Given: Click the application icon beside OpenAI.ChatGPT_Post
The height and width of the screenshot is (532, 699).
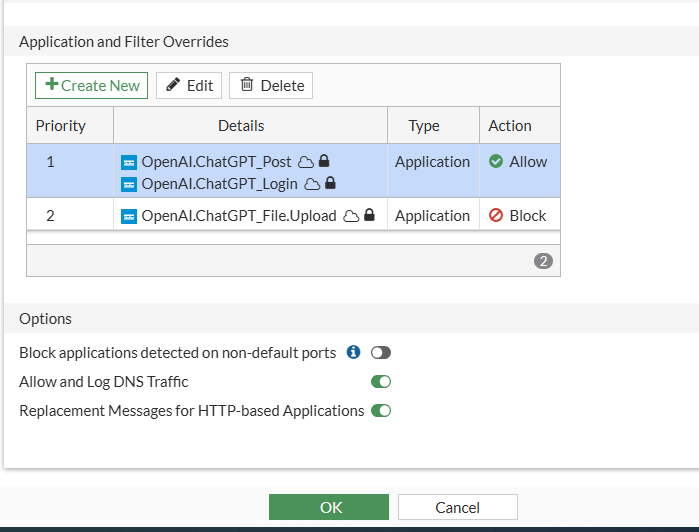Looking at the screenshot, I should 128,161.
